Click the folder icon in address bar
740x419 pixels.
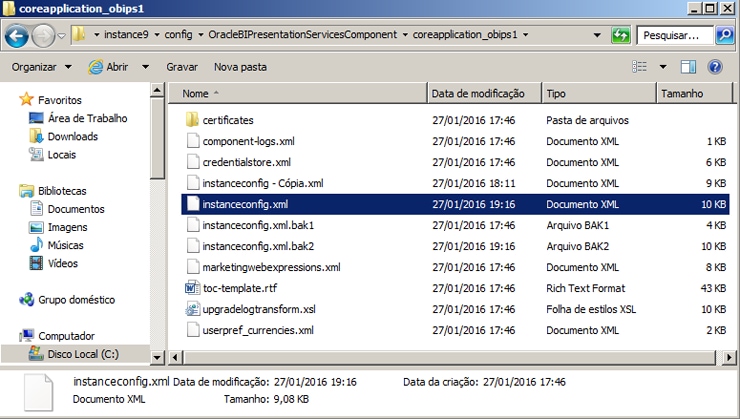point(79,34)
